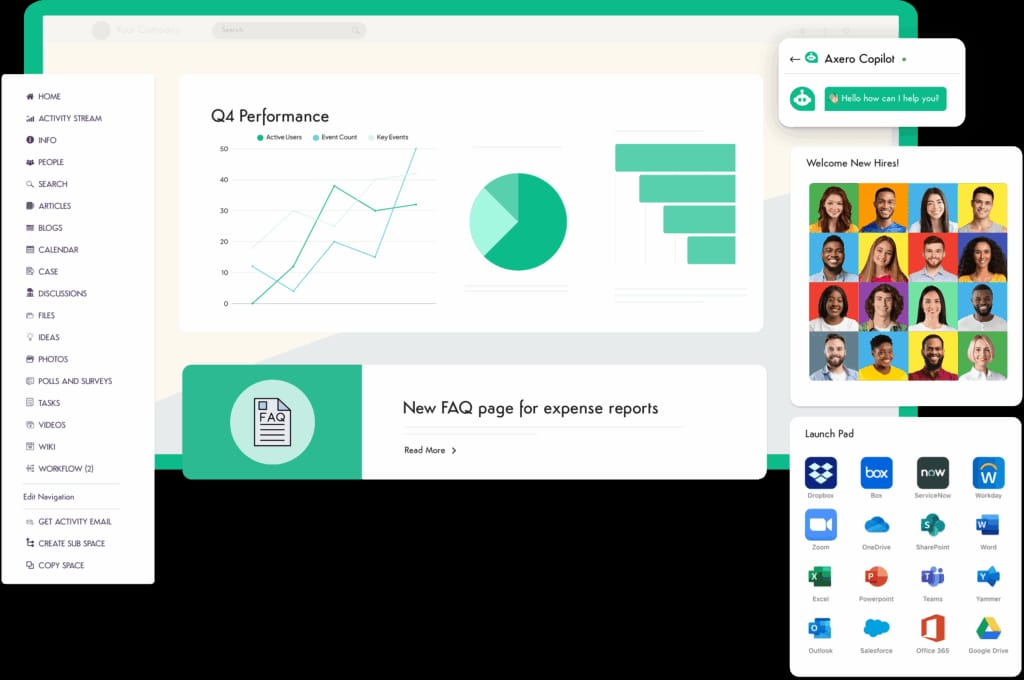Click the Axero Copilot robot avatar

(x=802, y=100)
